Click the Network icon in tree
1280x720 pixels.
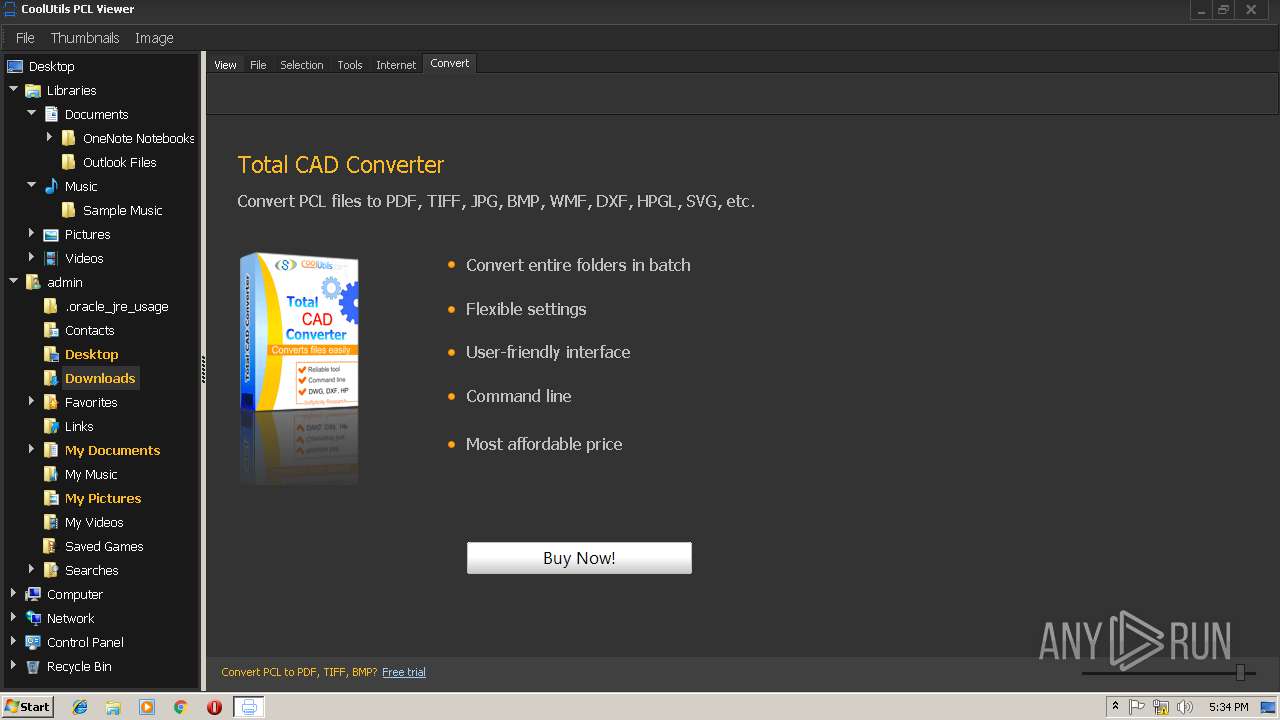[33, 618]
